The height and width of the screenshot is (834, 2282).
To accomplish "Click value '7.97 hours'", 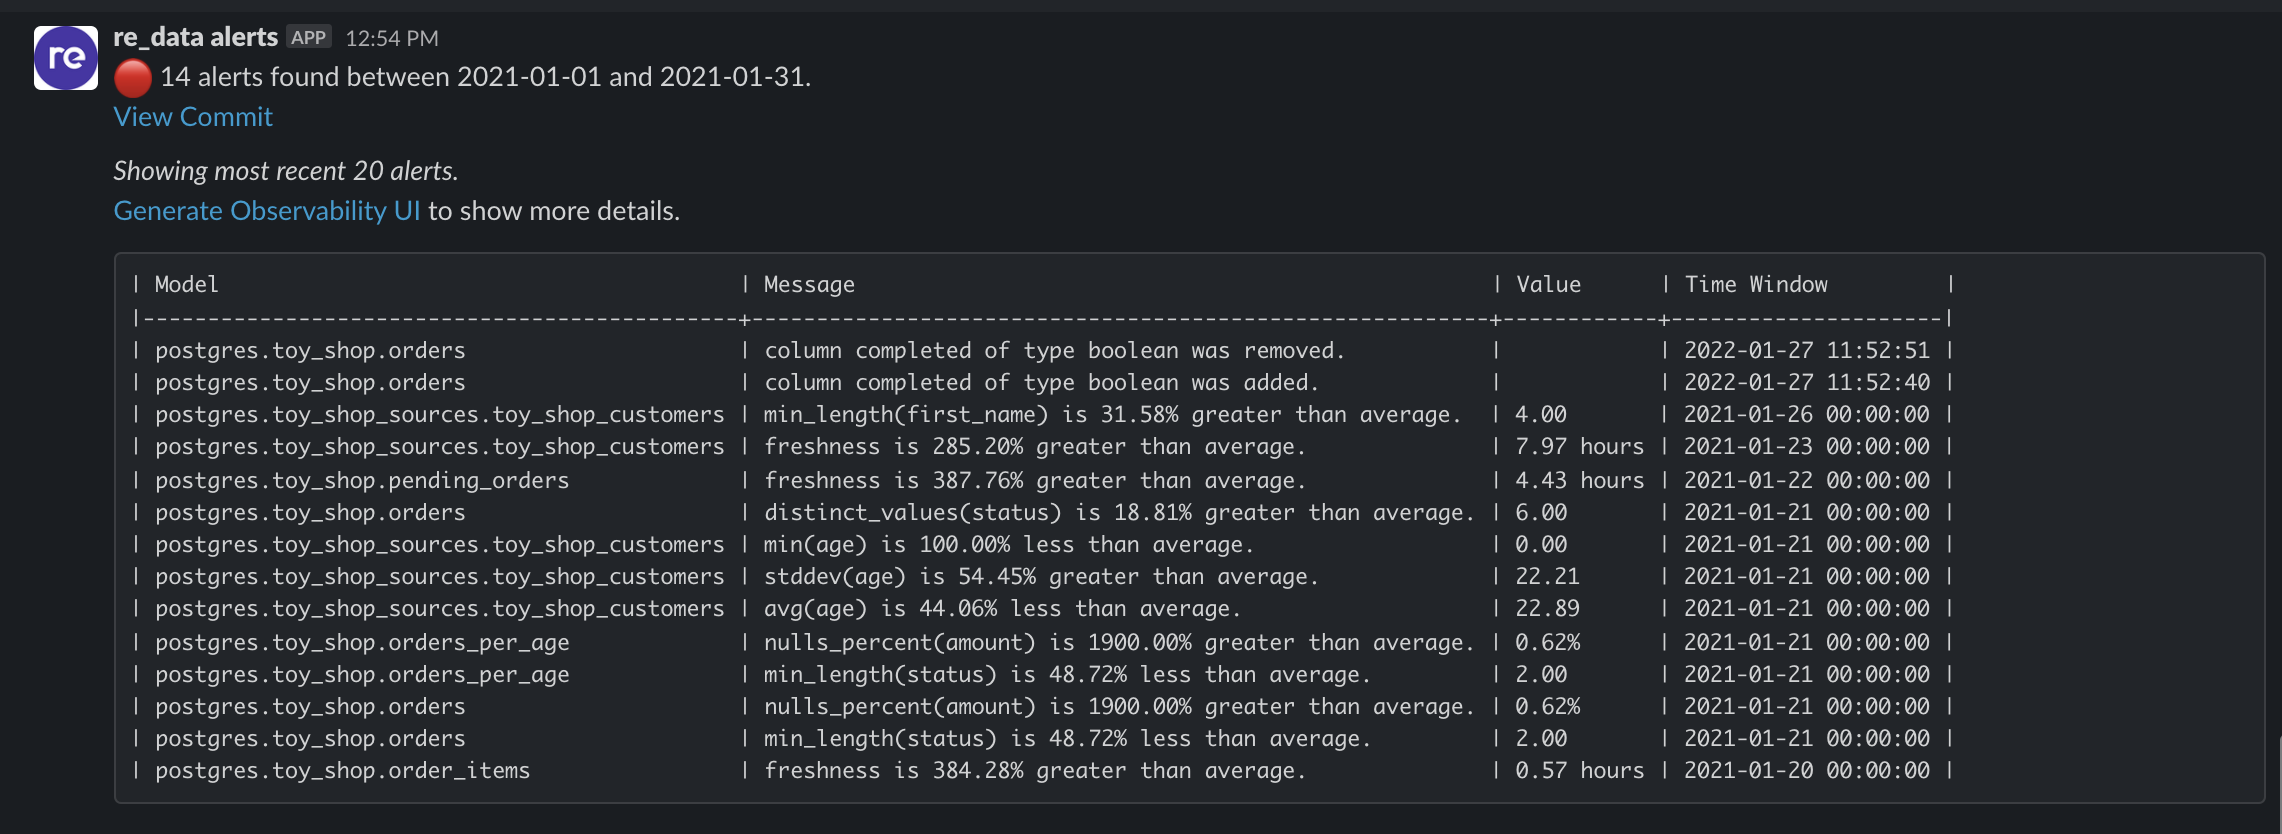I will click(x=1579, y=447).
